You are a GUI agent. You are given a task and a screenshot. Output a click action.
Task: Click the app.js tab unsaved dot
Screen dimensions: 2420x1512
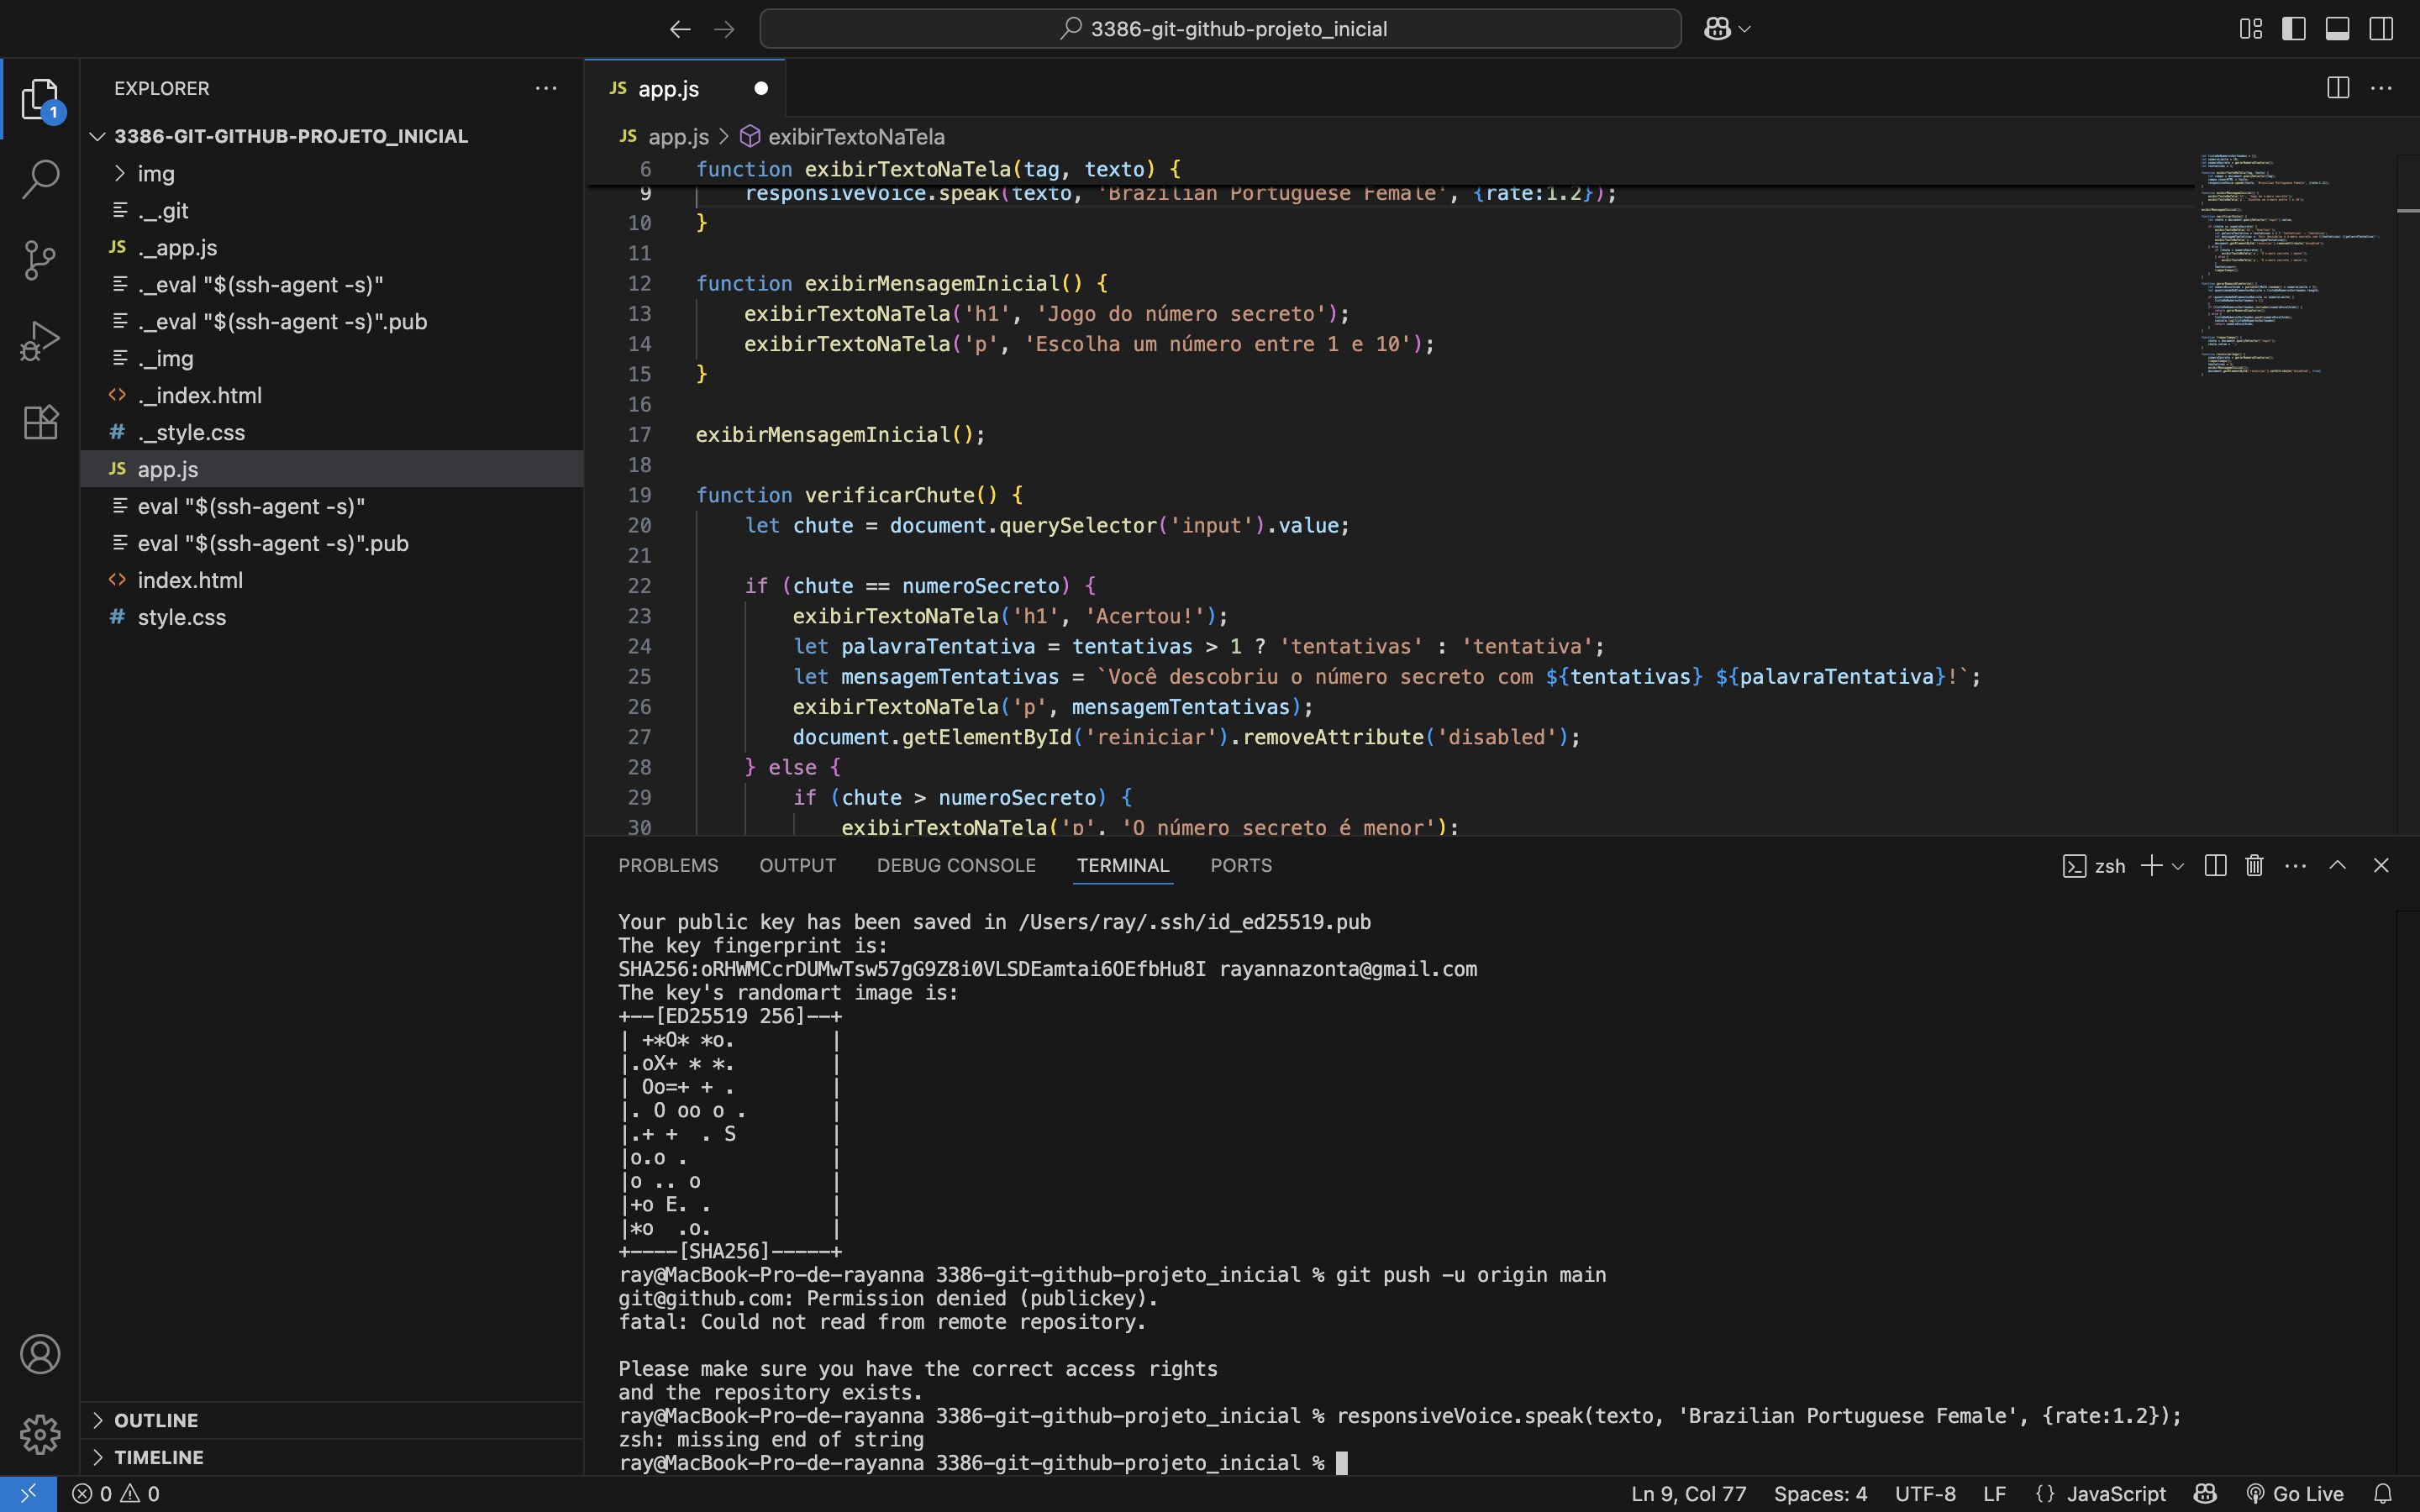coord(761,88)
